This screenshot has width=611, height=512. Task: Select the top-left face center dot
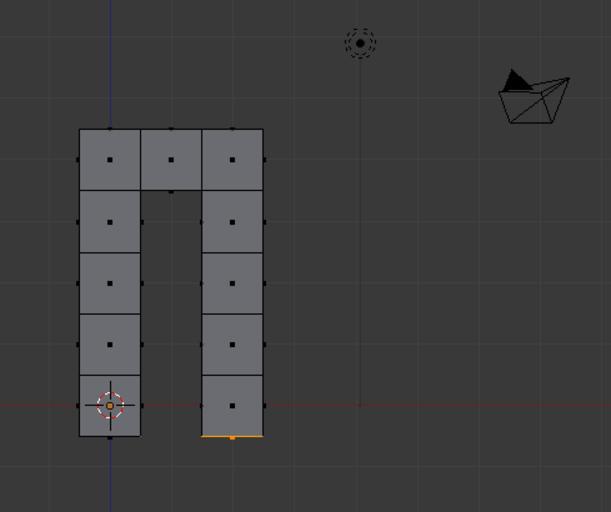[x=110, y=160]
